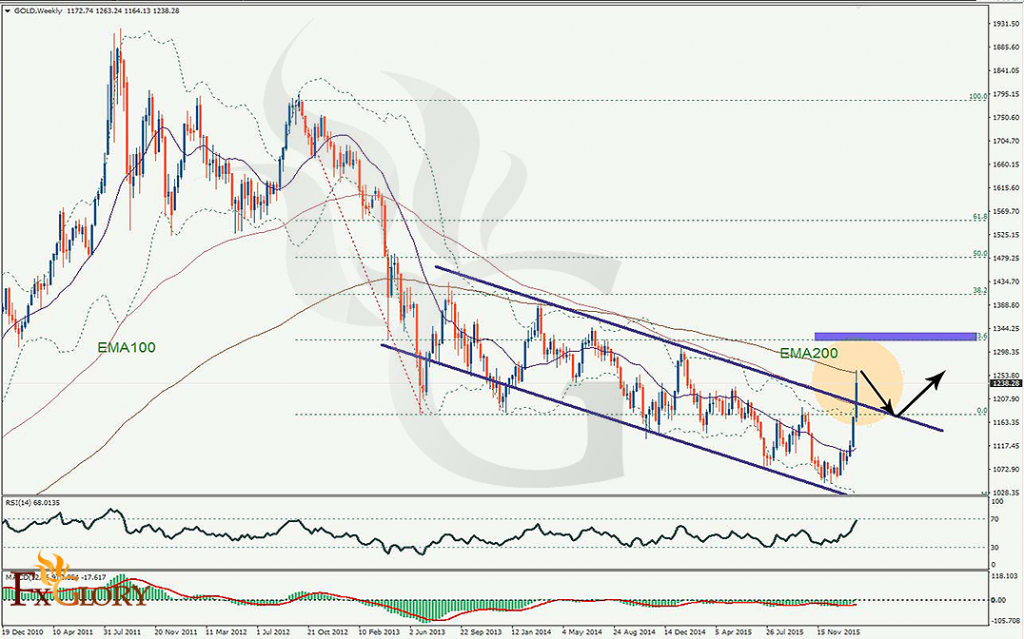Click the RSI(14) 68.0135 indicator label

click(x=33, y=502)
